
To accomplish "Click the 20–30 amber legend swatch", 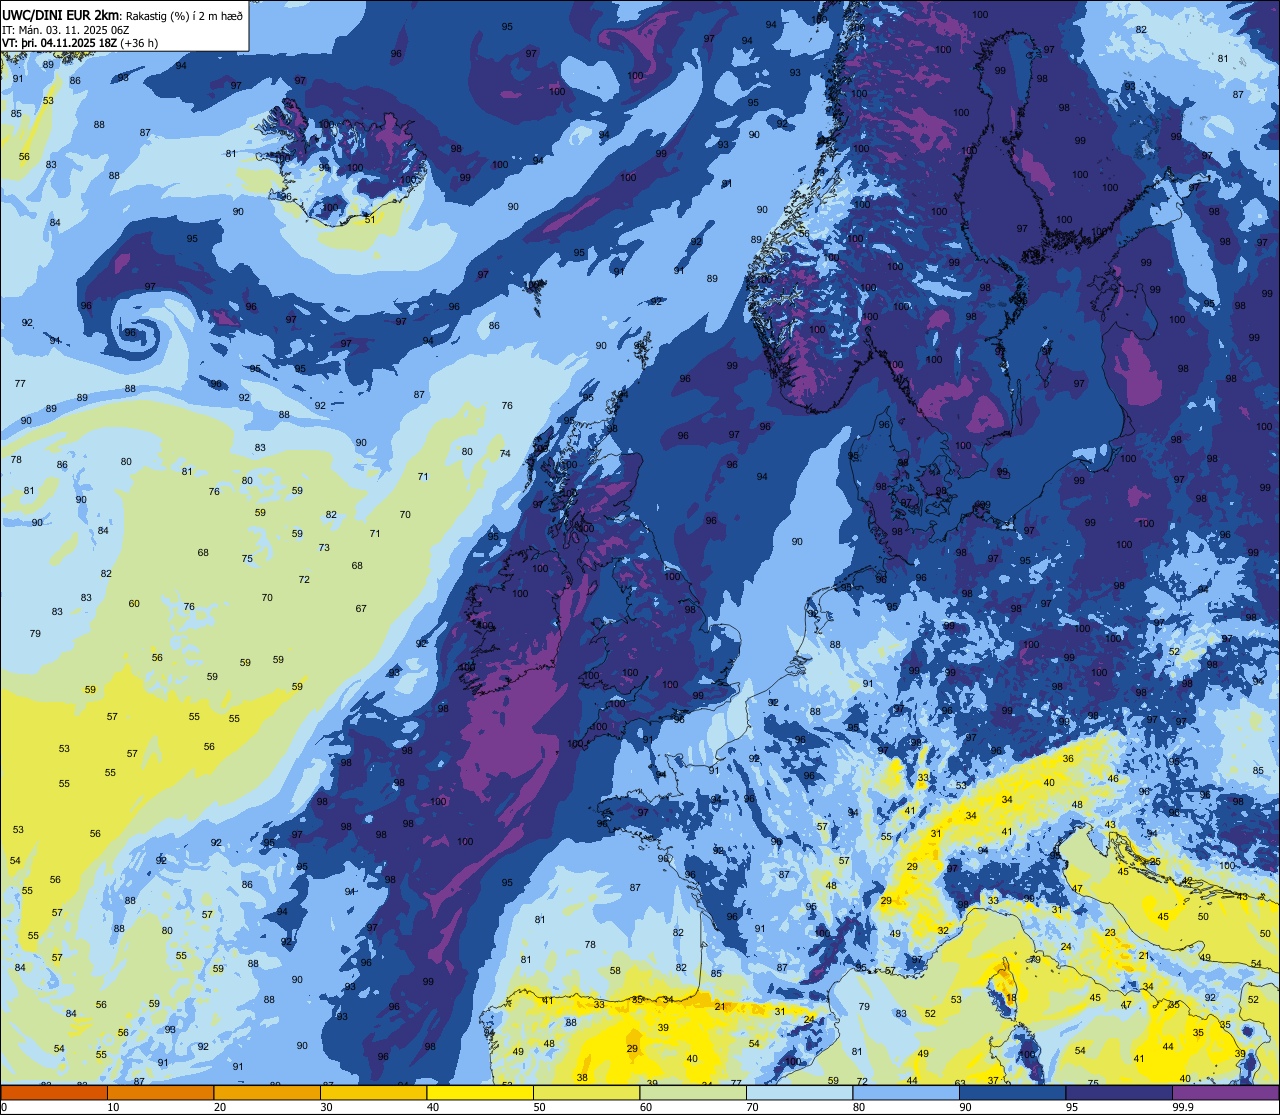I will tap(267, 1093).
